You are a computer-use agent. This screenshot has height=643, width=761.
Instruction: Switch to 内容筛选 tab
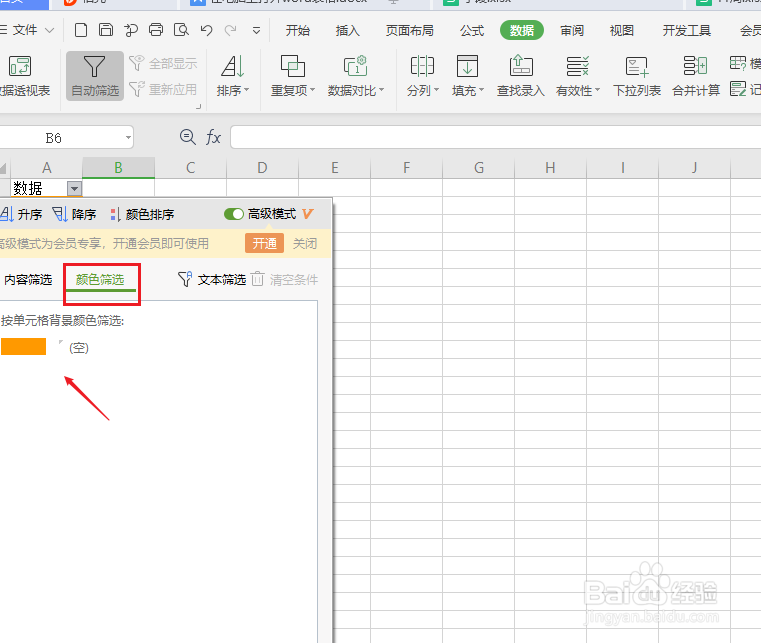click(x=28, y=280)
